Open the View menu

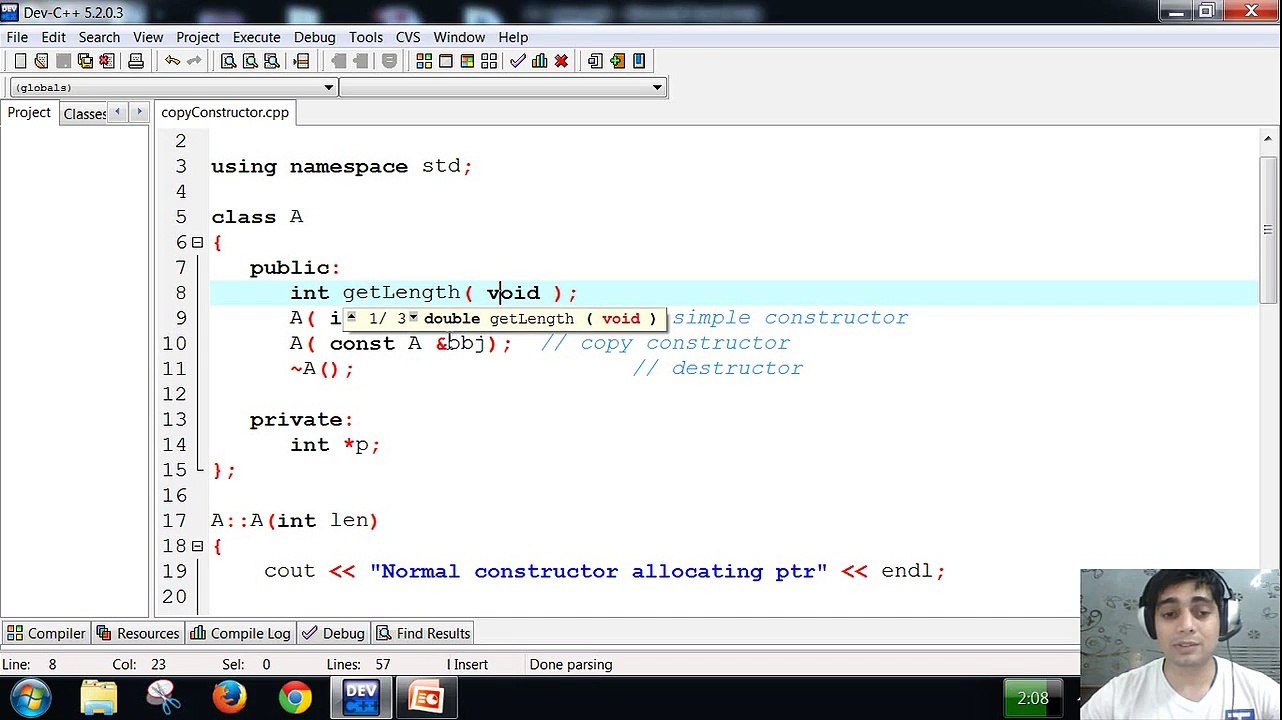click(x=148, y=37)
